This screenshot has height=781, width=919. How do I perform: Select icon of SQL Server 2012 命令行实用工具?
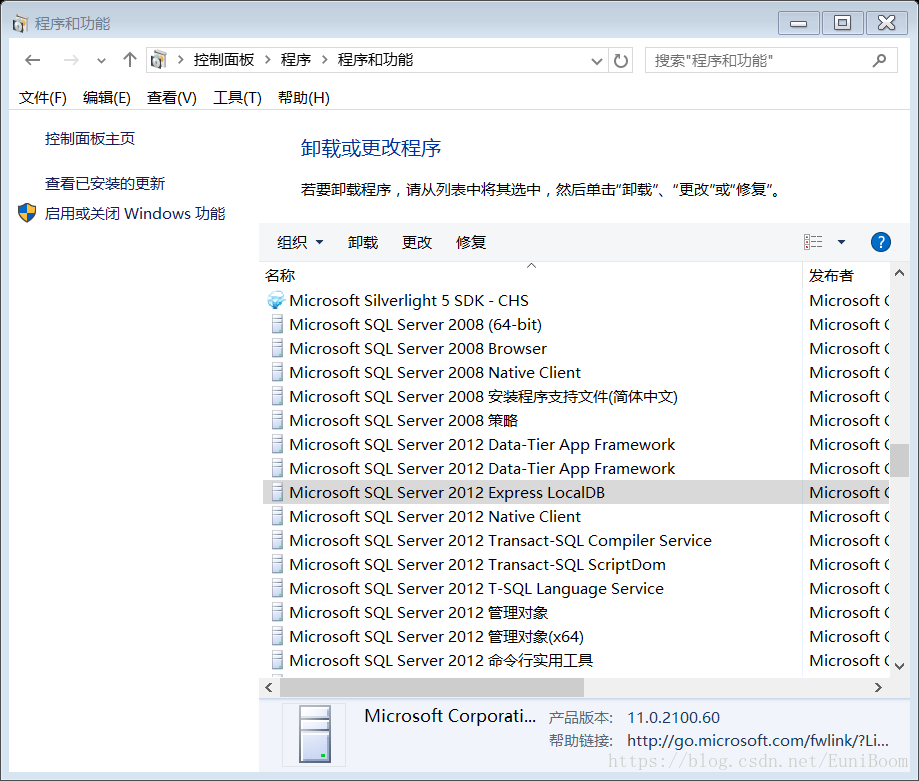point(277,661)
